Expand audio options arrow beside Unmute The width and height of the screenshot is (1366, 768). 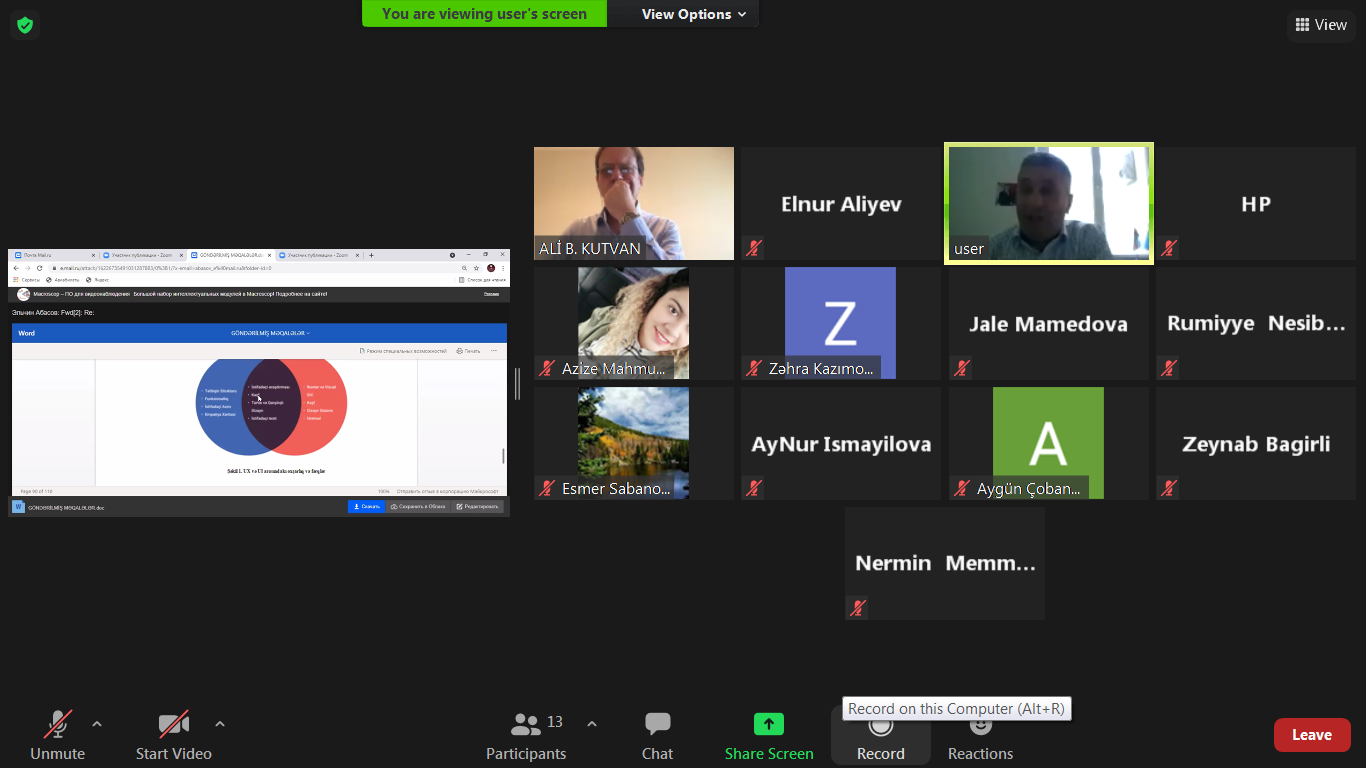click(x=97, y=723)
